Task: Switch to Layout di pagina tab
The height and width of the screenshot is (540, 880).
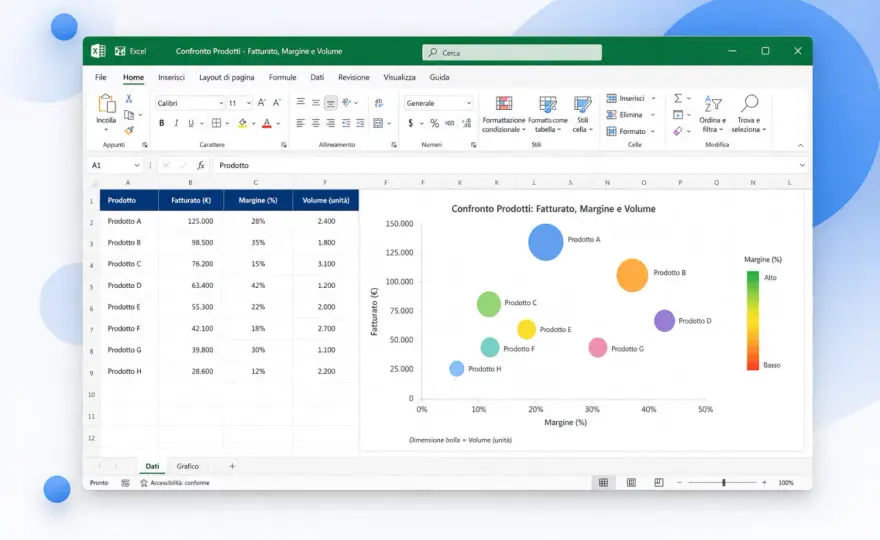Action: click(x=227, y=77)
